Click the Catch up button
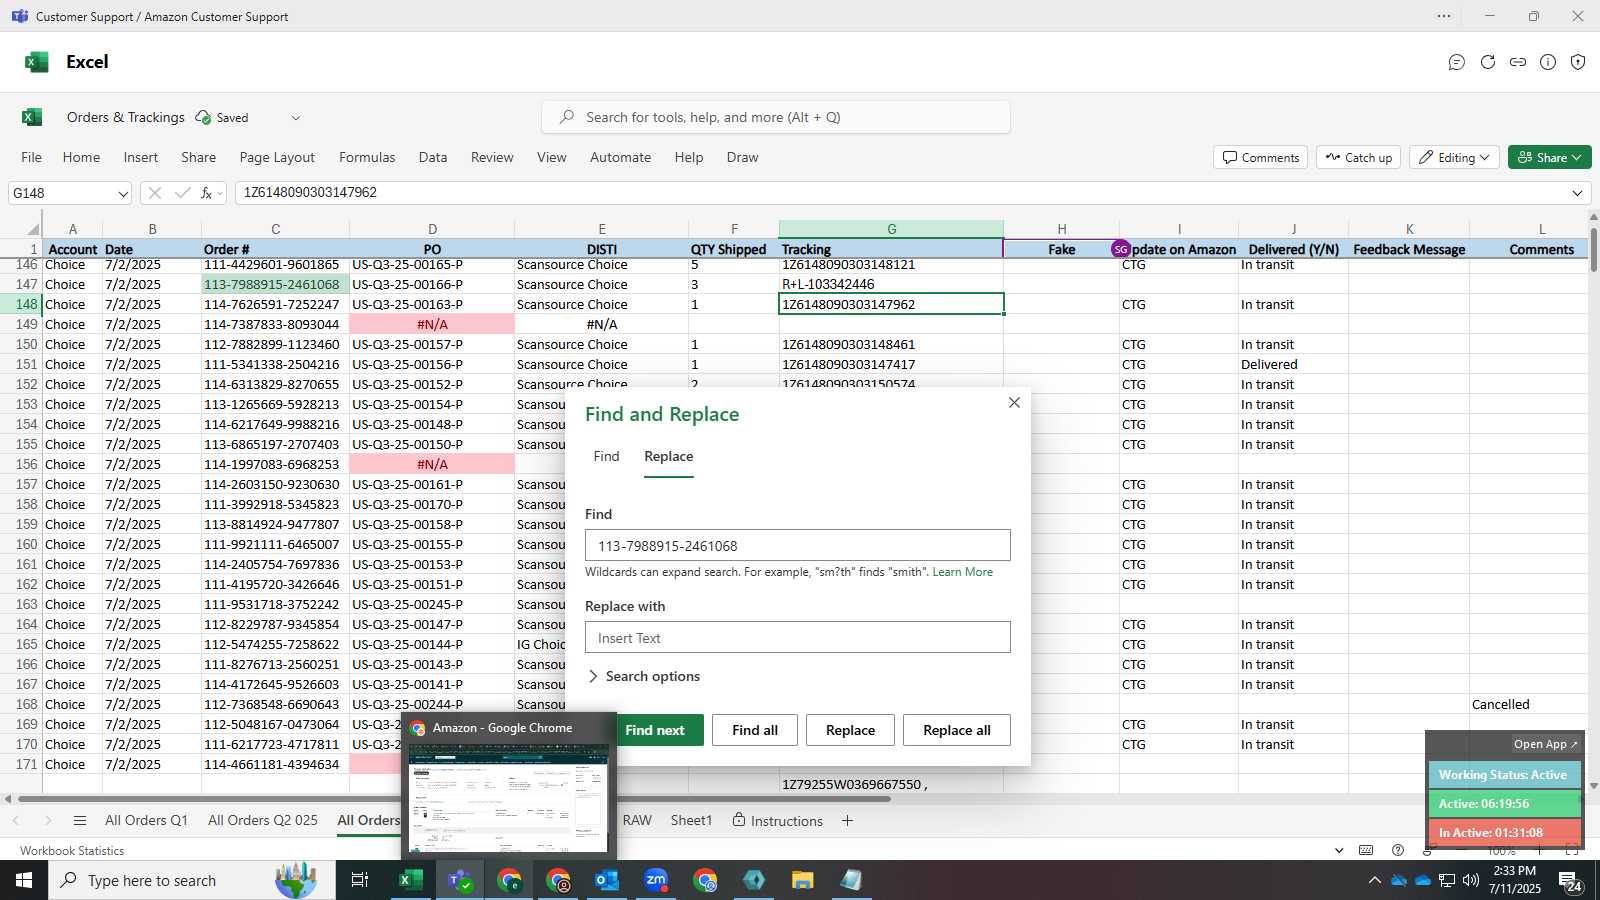Image resolution: width=1600 pixels, height=900 pixels. [1359, 157]
